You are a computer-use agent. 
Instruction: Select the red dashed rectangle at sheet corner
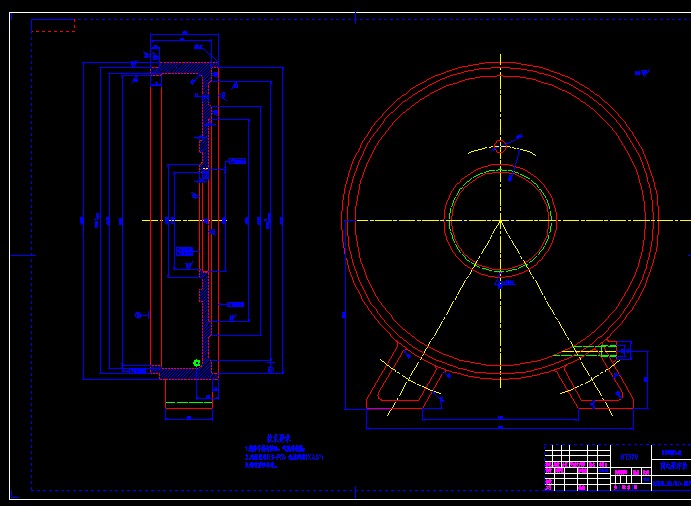pos(53,25)
